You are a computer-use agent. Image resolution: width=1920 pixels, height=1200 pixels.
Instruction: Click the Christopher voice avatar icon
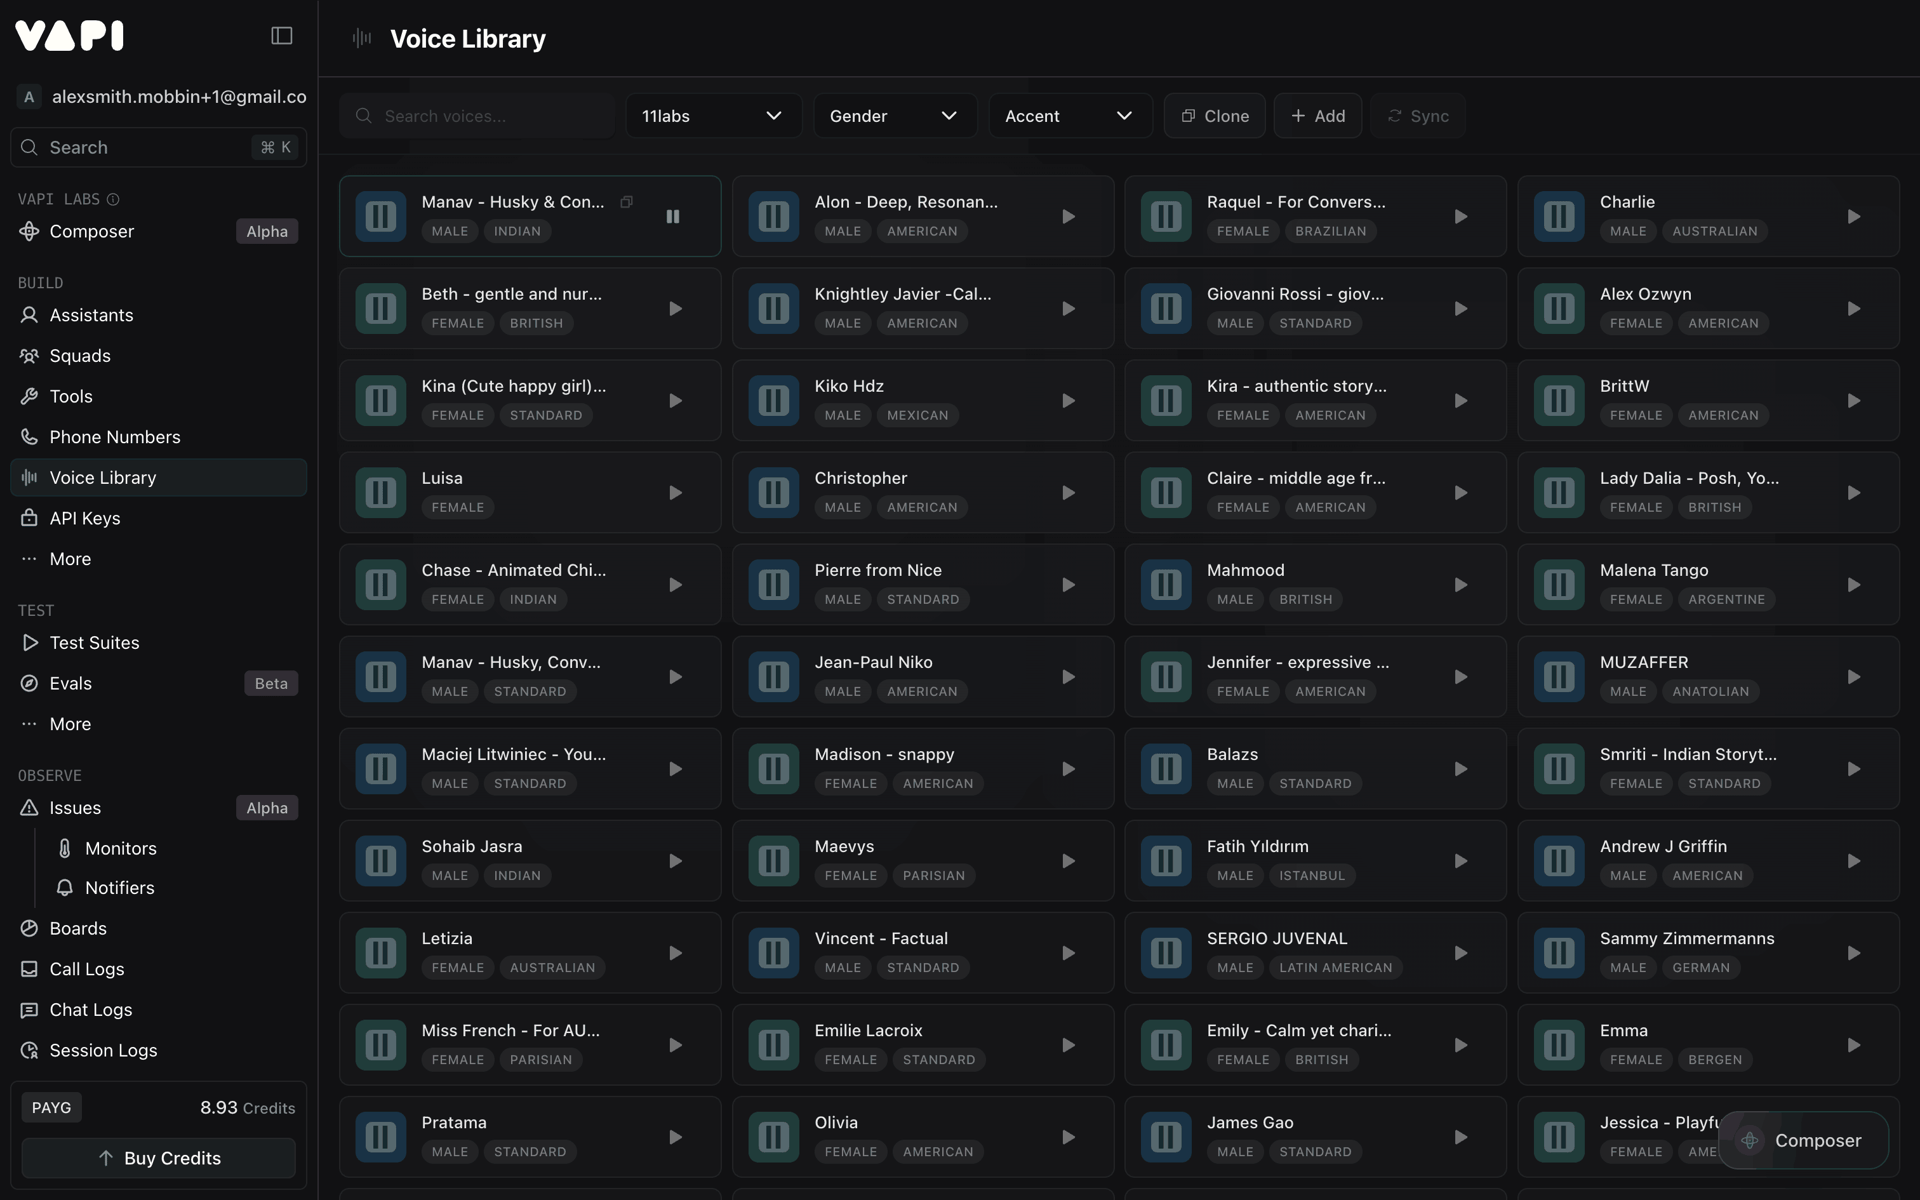(x=774, y=492)
